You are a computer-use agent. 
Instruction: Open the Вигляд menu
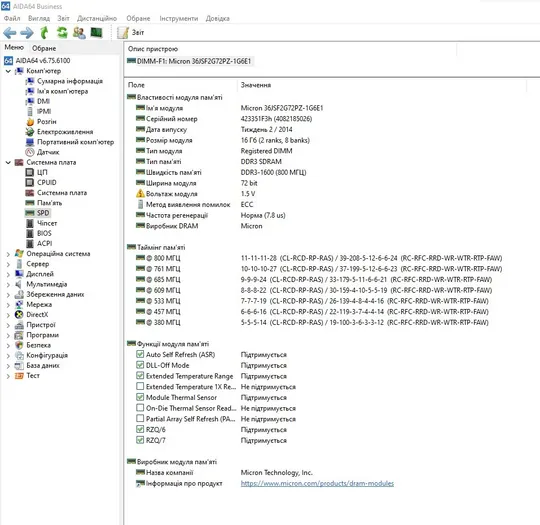click(x=39, y=18)
